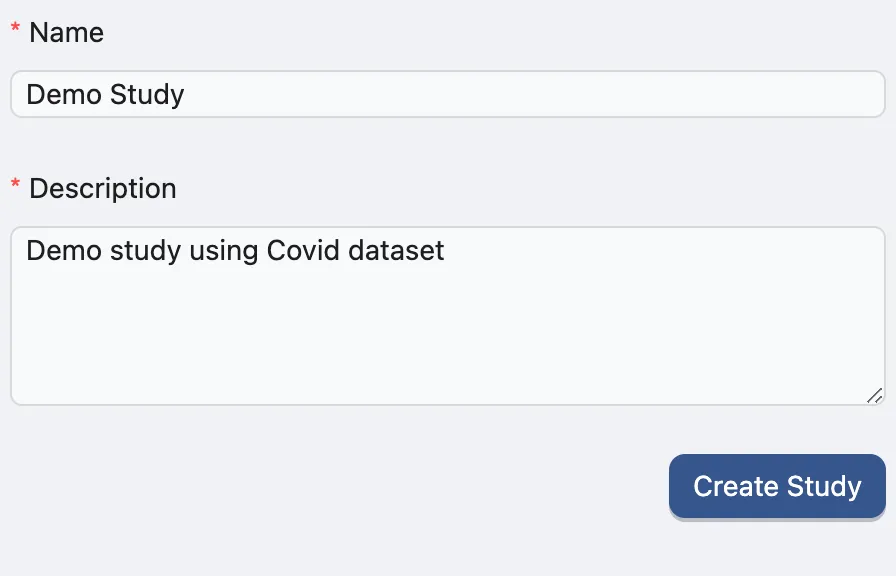Click the blue Create Study button
896x576 pixels.
pyautogui.click(x=777, y=486)
